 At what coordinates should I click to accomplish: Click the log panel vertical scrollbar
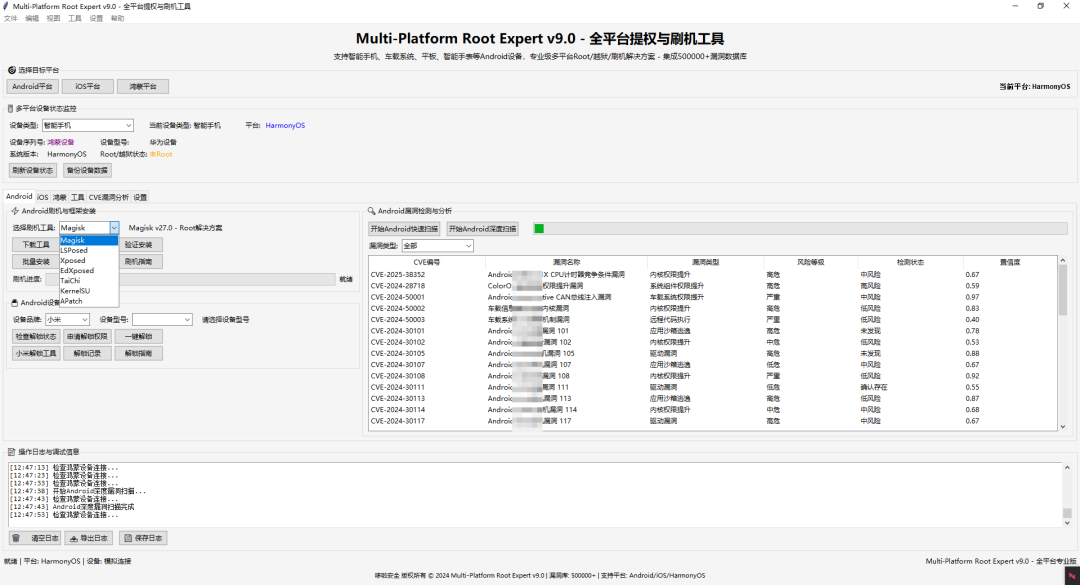coord(1067,495)
